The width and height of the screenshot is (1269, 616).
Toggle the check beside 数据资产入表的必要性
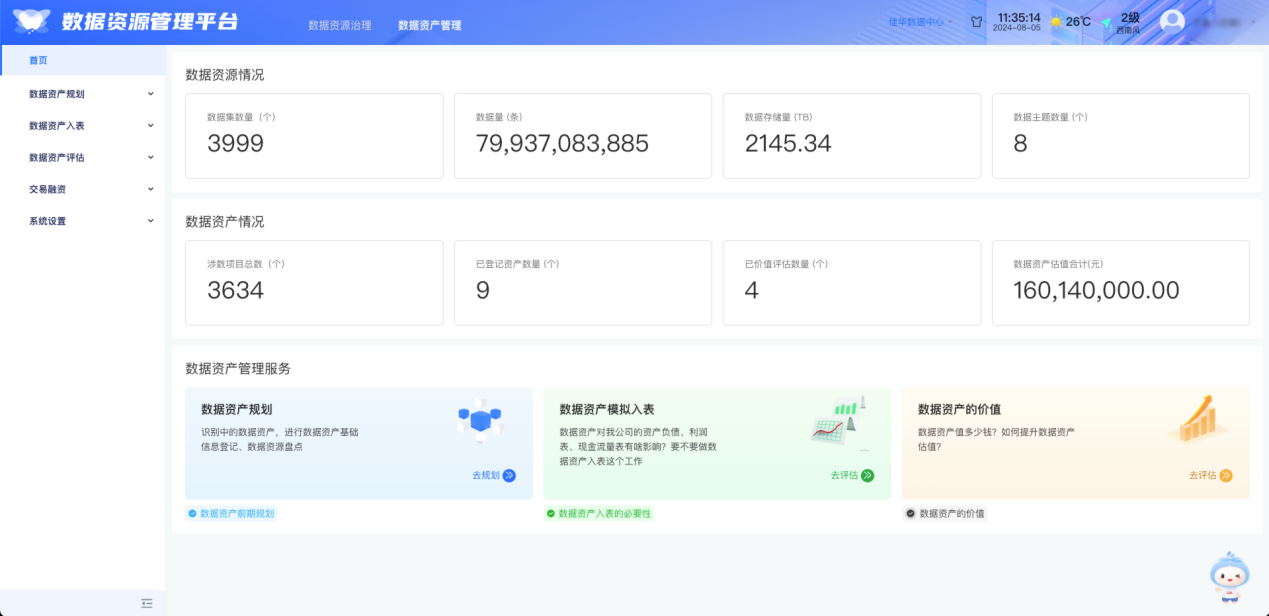click(549, 512)
